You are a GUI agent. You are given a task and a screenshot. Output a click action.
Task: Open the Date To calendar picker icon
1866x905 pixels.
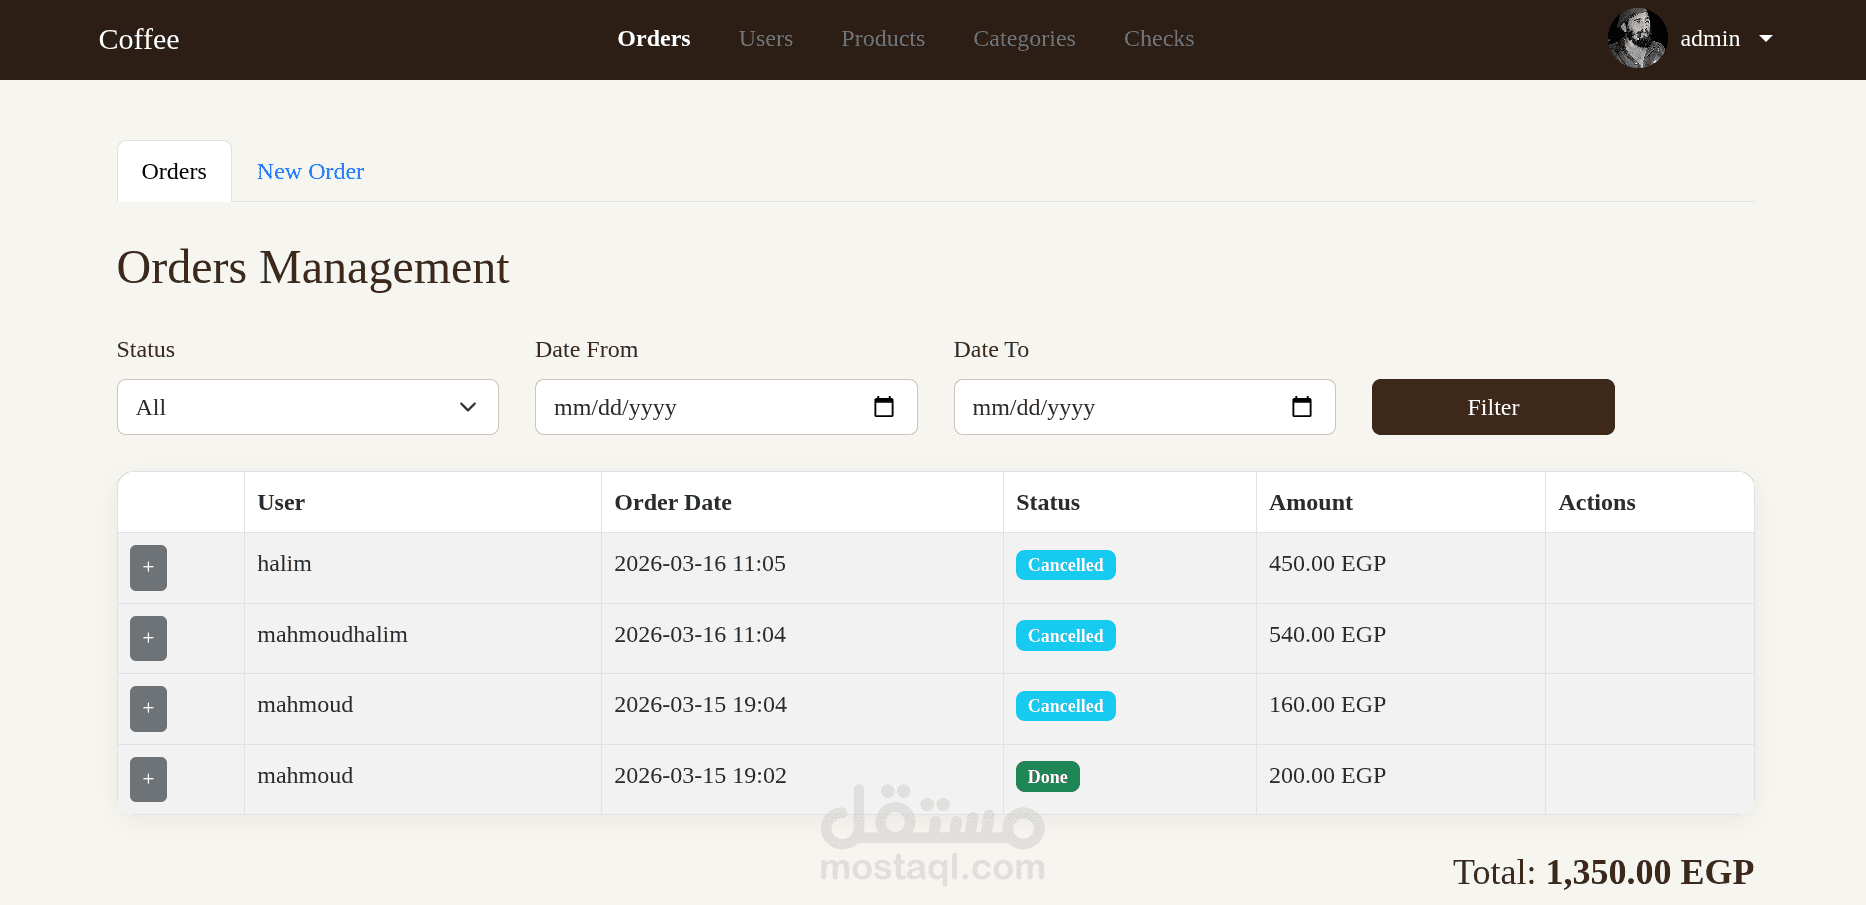[1302, 407]
